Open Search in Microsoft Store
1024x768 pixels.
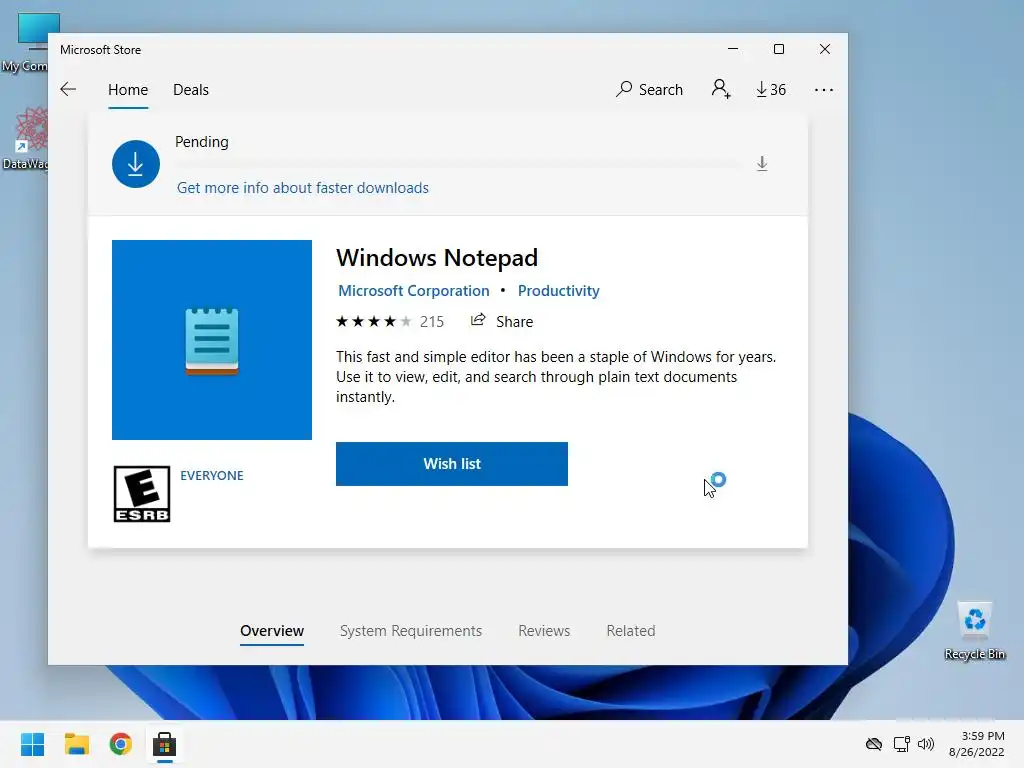(649, 89)
